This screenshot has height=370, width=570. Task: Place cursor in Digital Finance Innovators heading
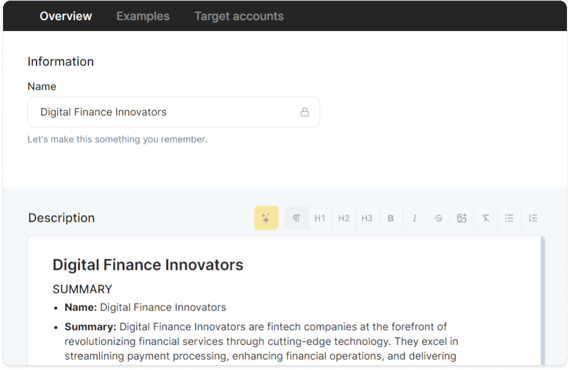click(x=148, y=265)
